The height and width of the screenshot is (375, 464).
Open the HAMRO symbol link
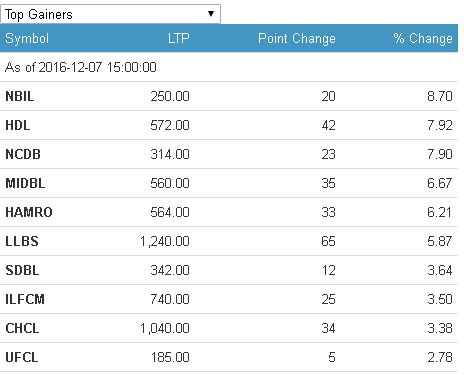click(x=29, y=212)
